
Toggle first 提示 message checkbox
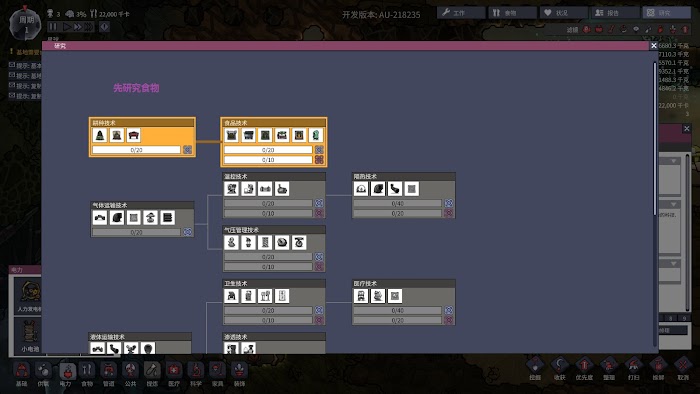(12, 65)
